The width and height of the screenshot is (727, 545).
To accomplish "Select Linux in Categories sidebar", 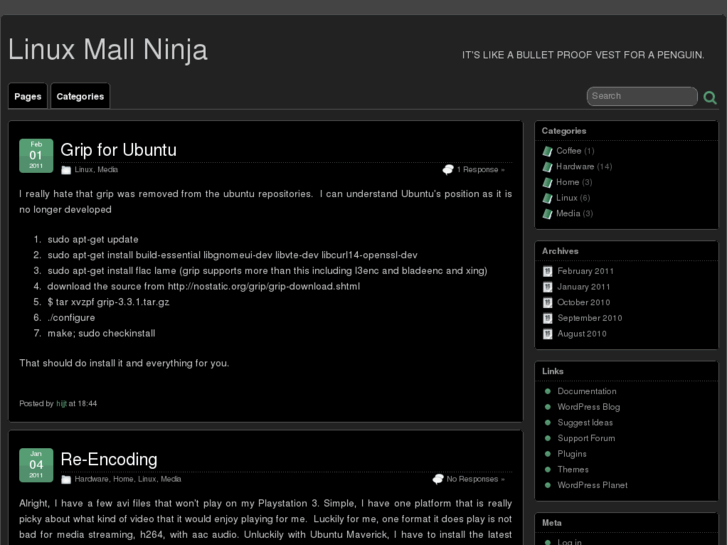I will pos(567,198).
